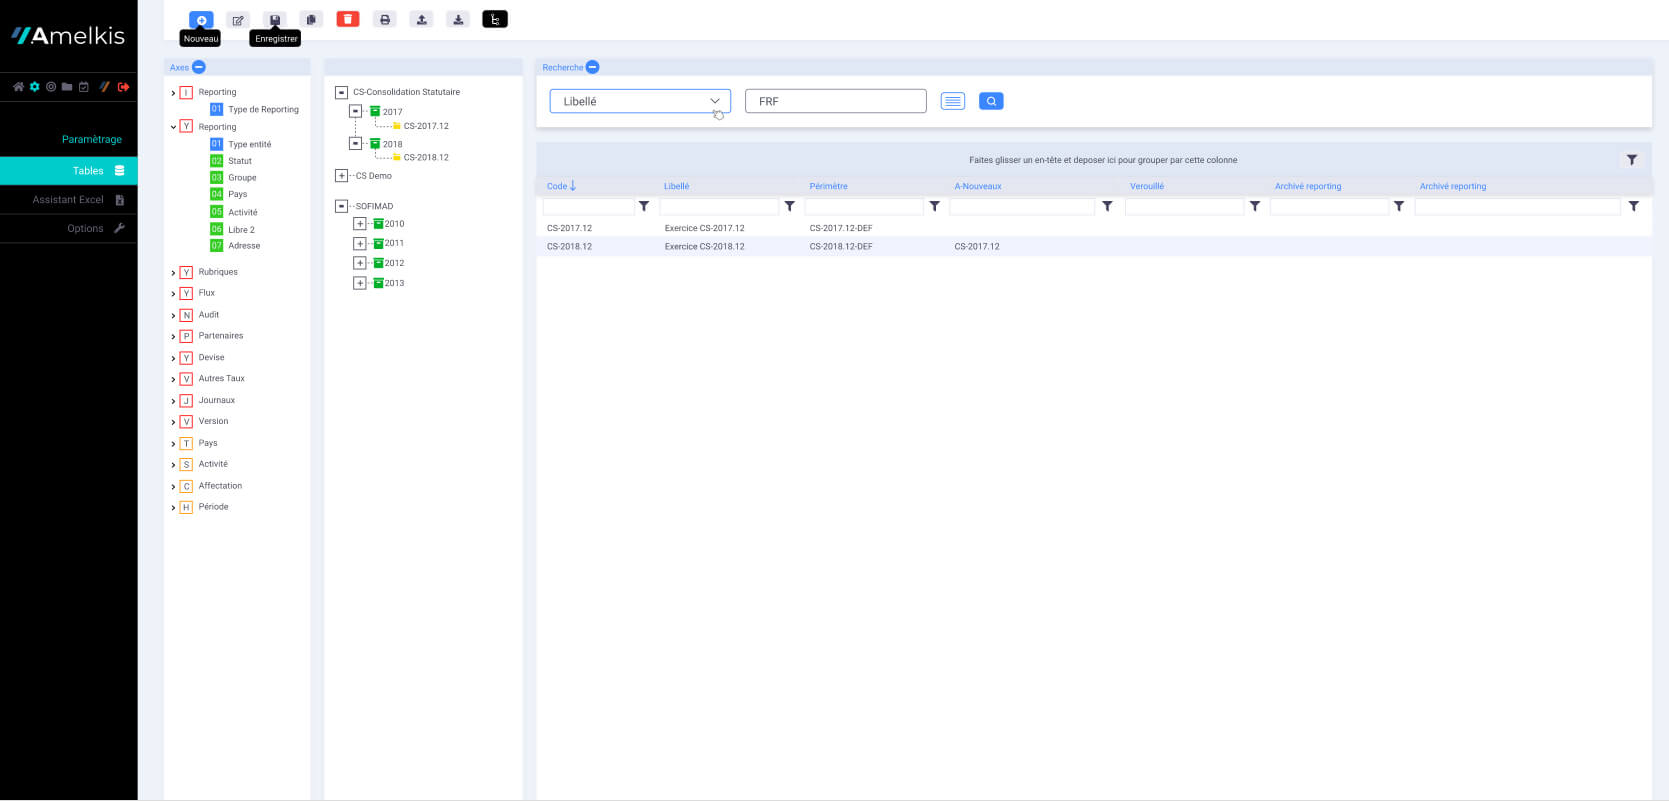Sort by the Libellé column header
The width and height of the screenshot is (1669, 802).
tap(676, 186)
